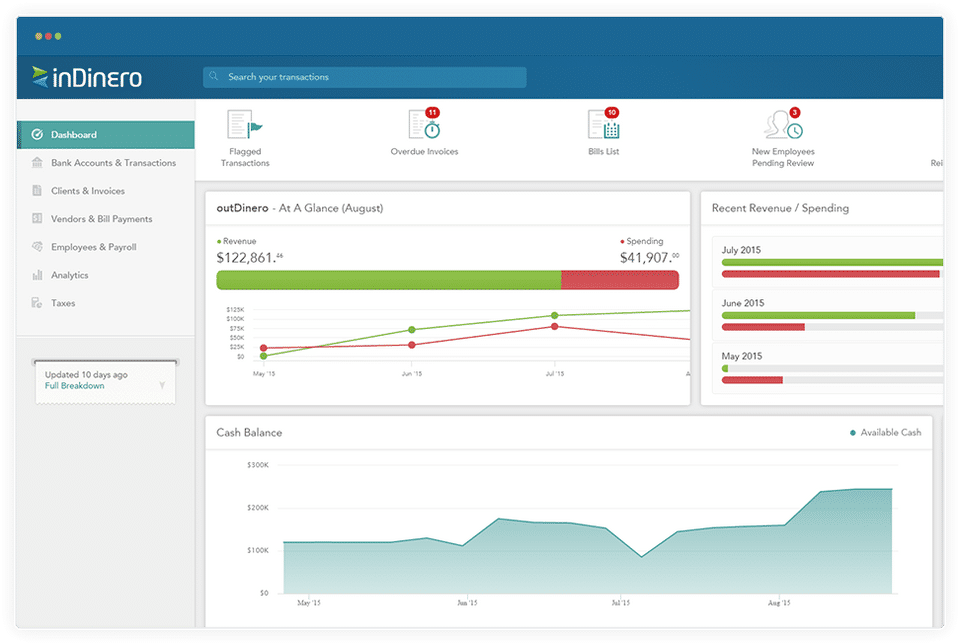Click the outDinero At A Glance title

click(300, 208)
